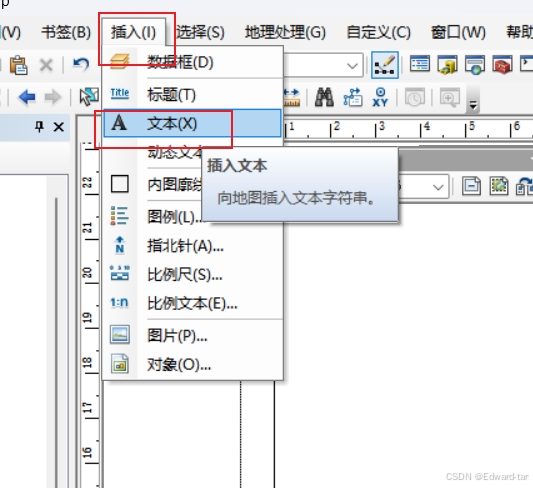Choose 数据框(D) from the insert menu
This screenshot has height=488, width=533.
(x=192, y=62)
